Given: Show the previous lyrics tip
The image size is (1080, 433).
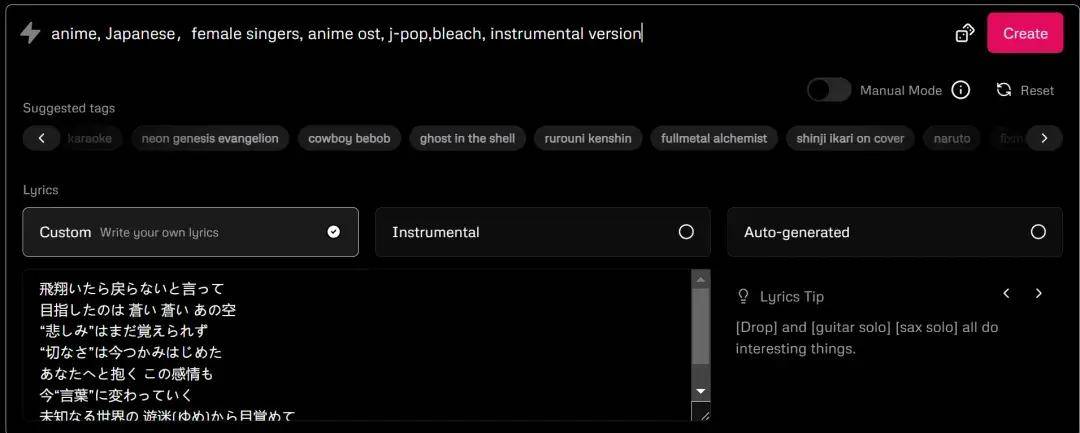Looking at the screenshot, I should [1006, 294].
